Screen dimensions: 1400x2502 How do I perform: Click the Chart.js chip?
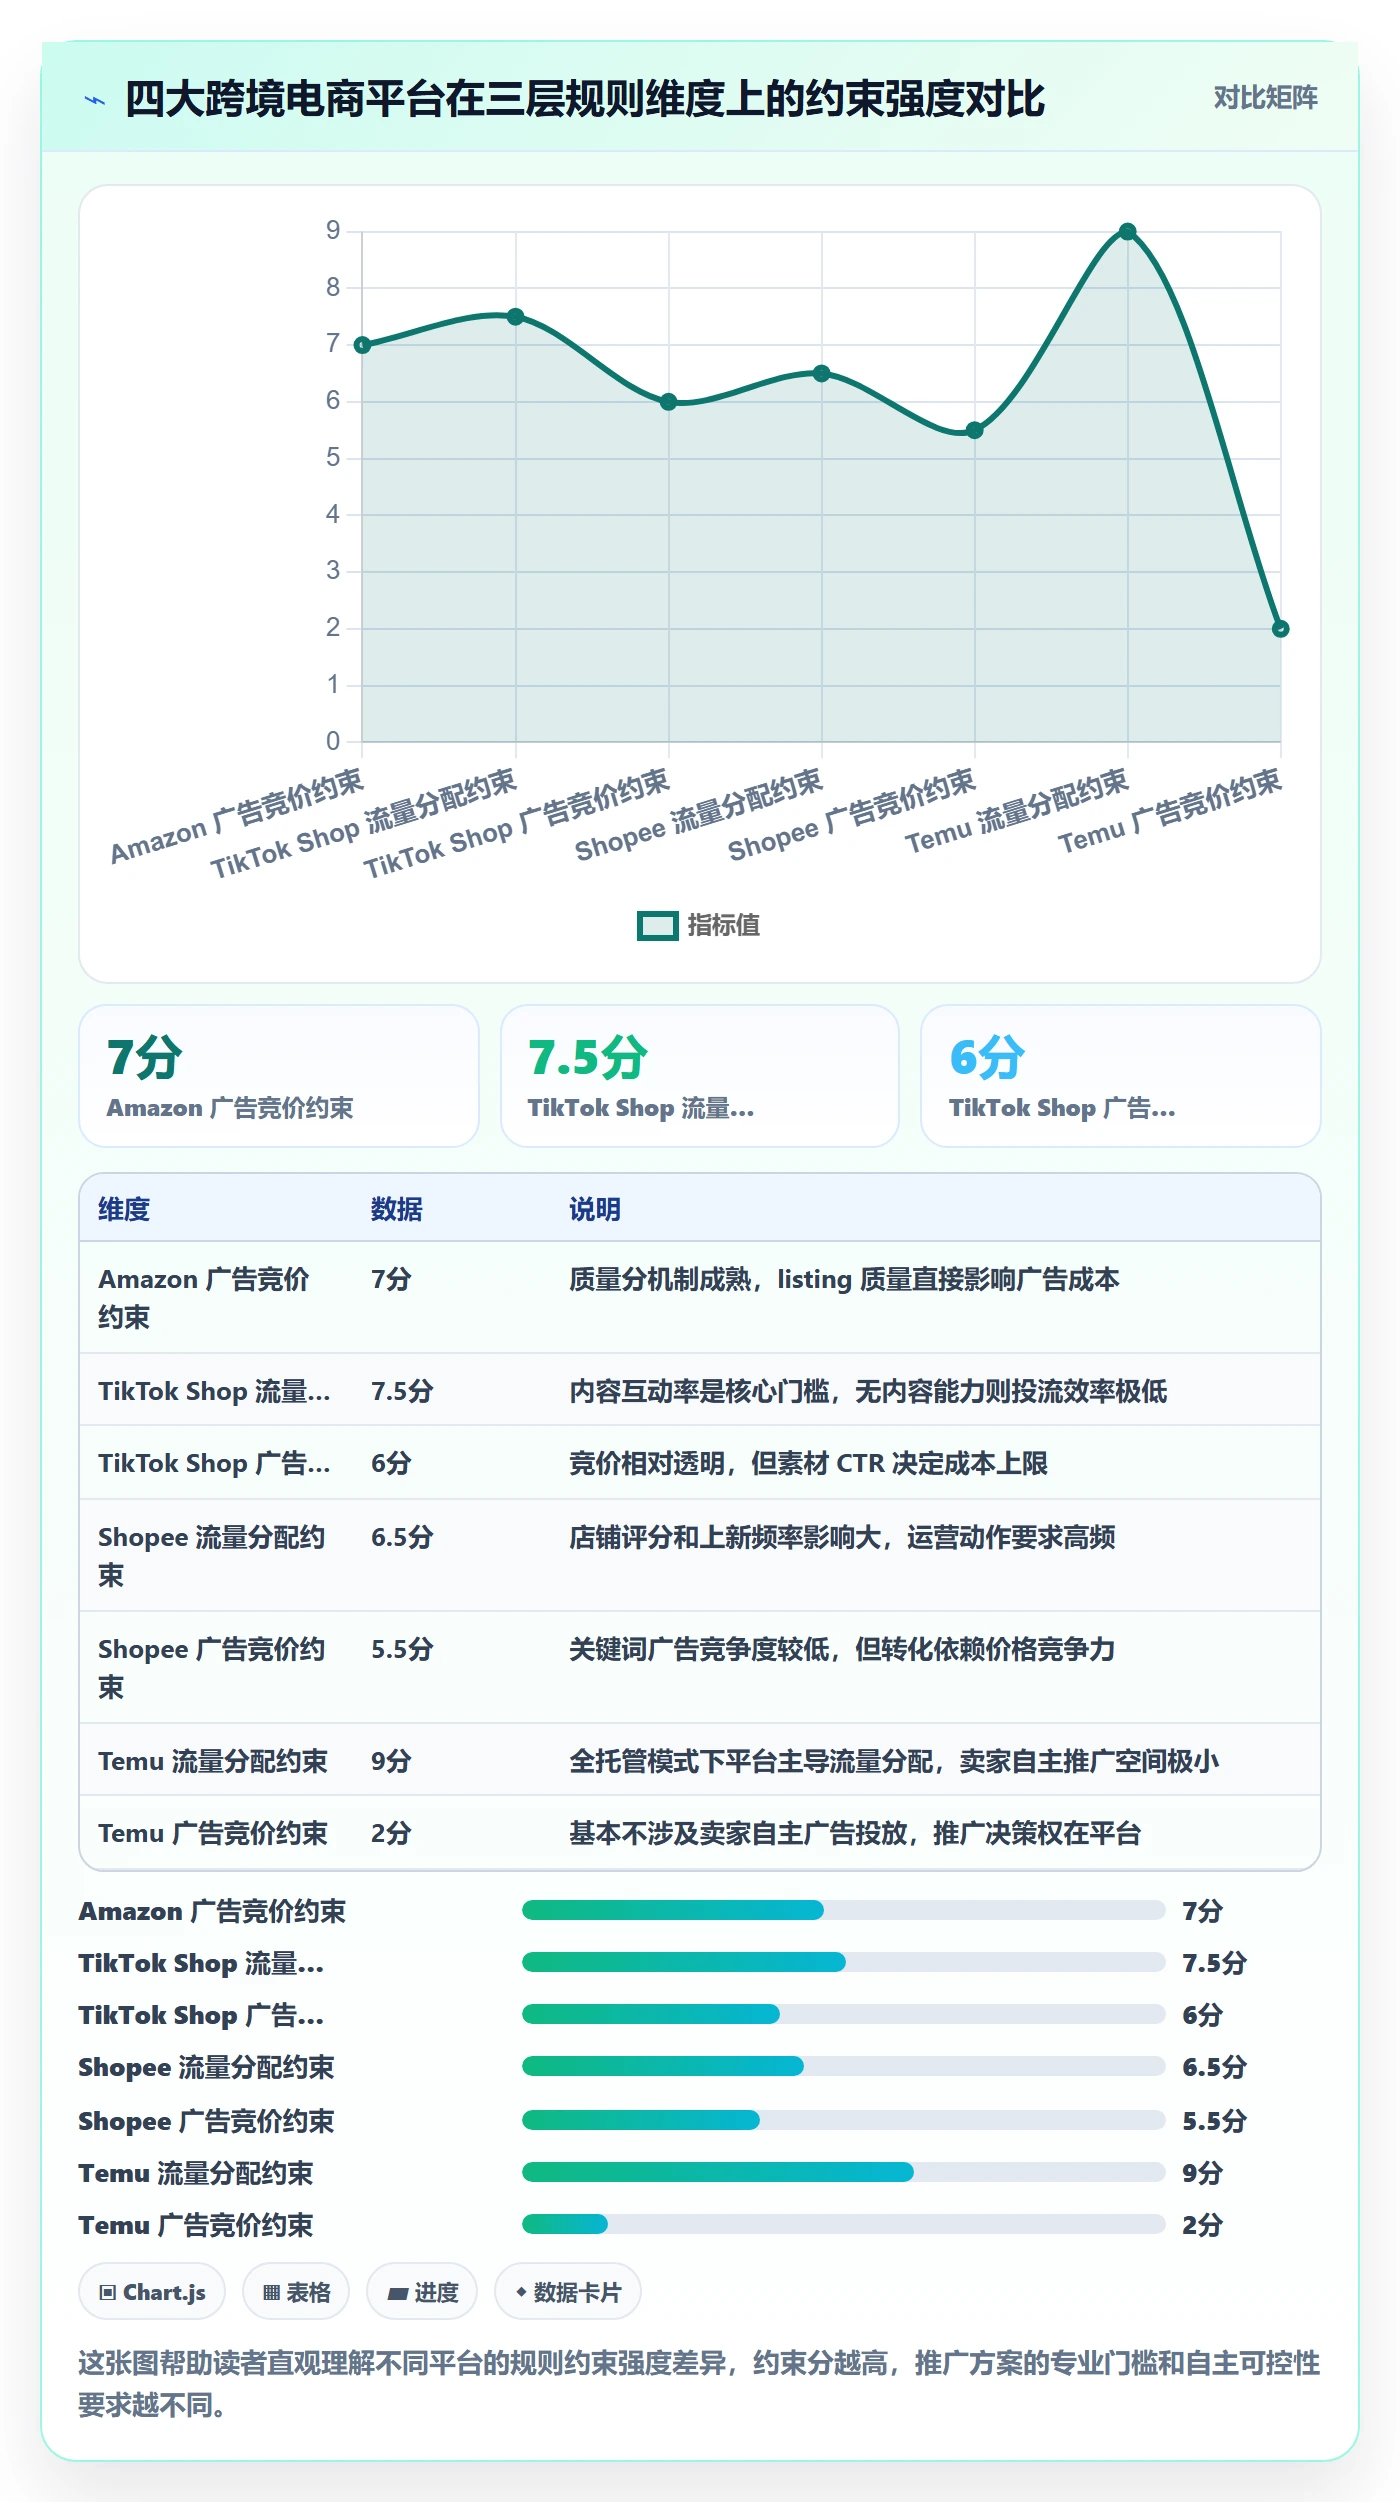click(x=152, y=2291)
